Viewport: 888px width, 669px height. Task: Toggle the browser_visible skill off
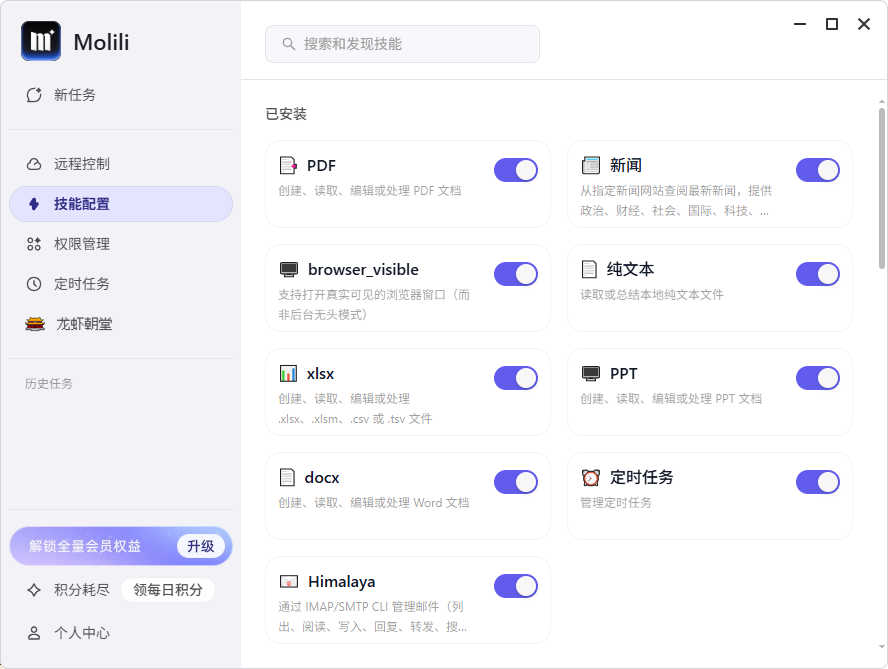[x=515, y=274]
